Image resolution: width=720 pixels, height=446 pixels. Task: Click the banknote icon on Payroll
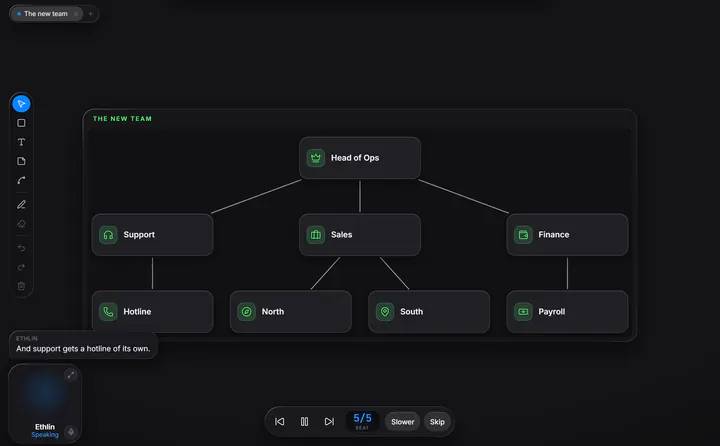point(523,312)
